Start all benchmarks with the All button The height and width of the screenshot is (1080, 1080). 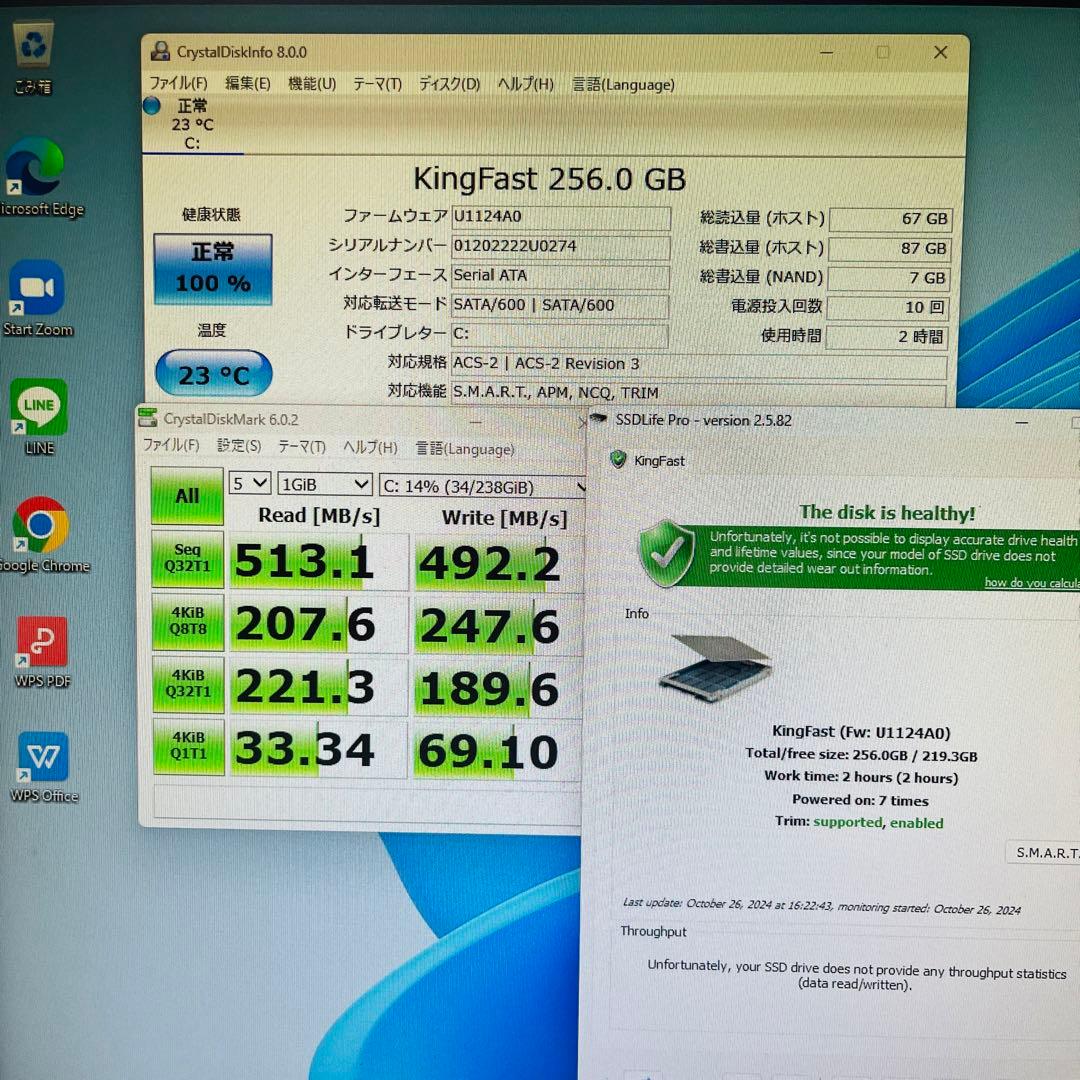pyautogui.click(x=187, y=498)
